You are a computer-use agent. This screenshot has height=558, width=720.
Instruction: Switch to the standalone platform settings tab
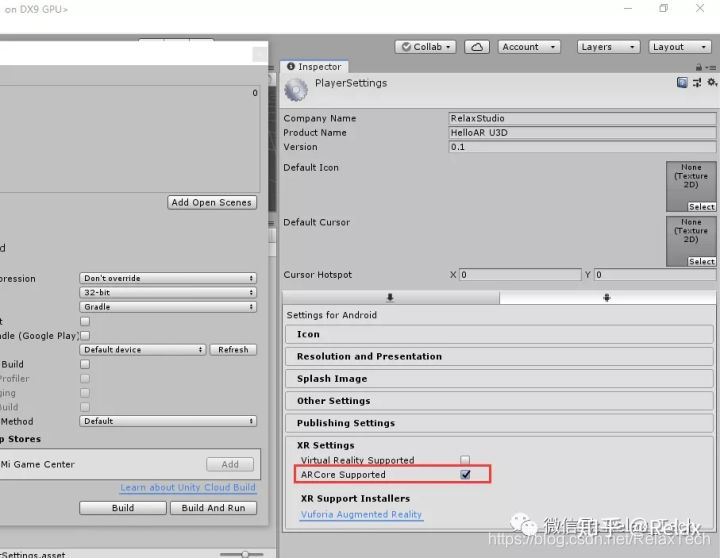pos(390,298)
